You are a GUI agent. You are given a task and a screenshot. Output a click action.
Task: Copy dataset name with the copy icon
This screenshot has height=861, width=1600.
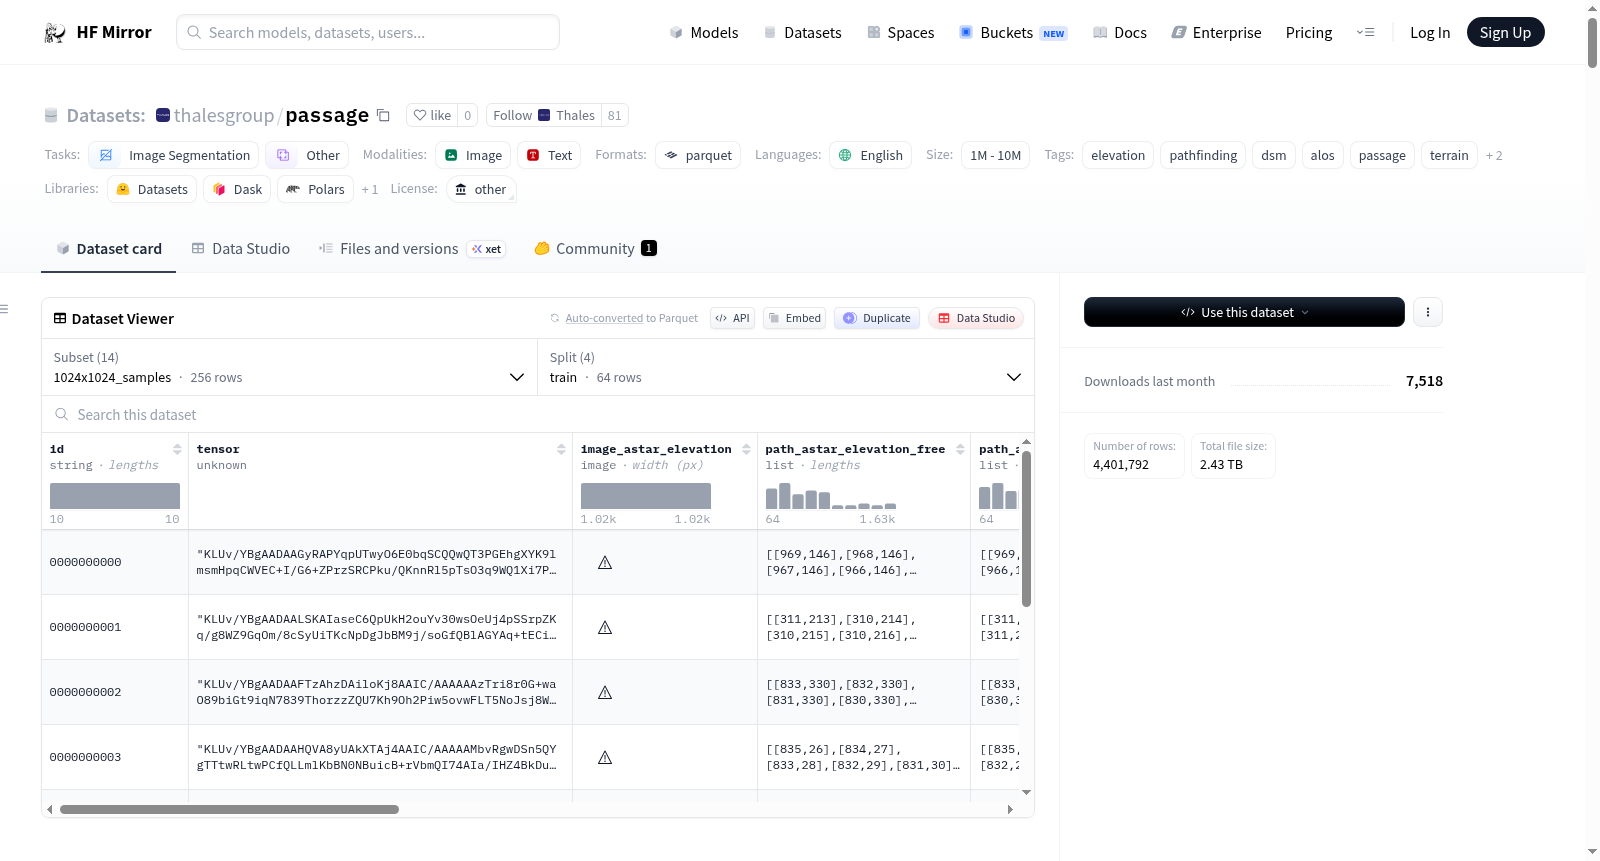click(383, 115)
